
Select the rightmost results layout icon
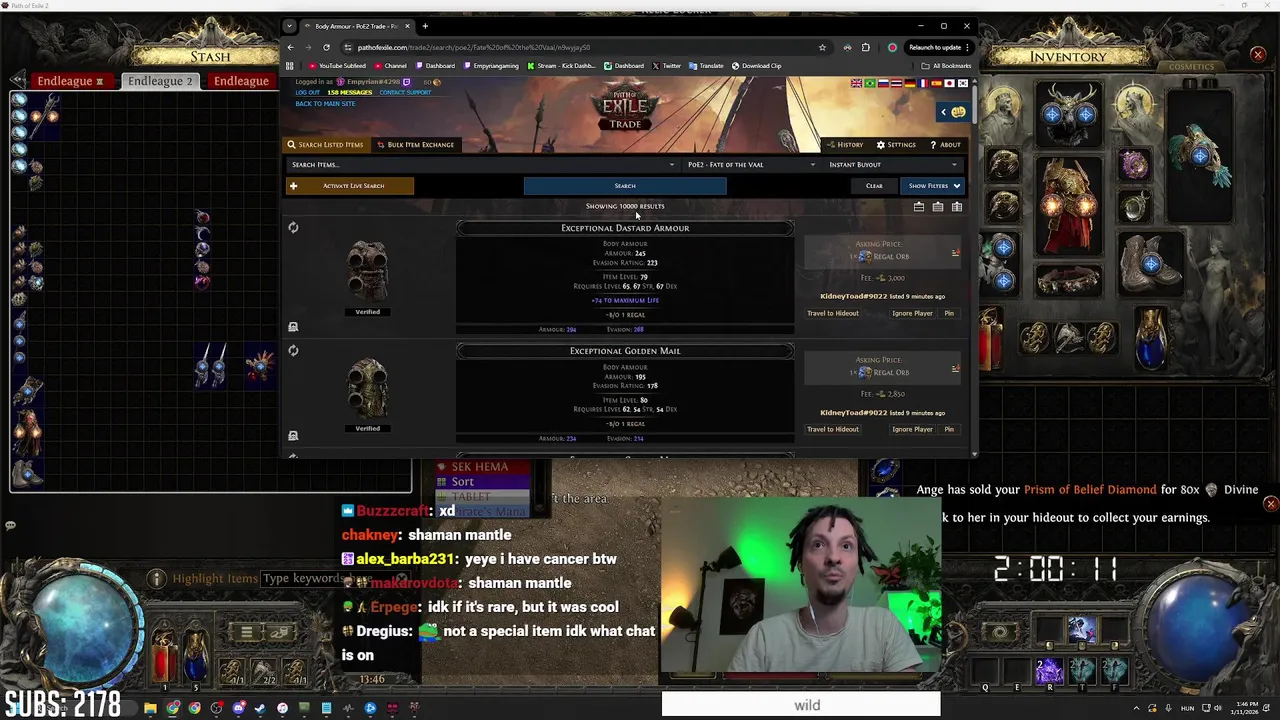957,207
